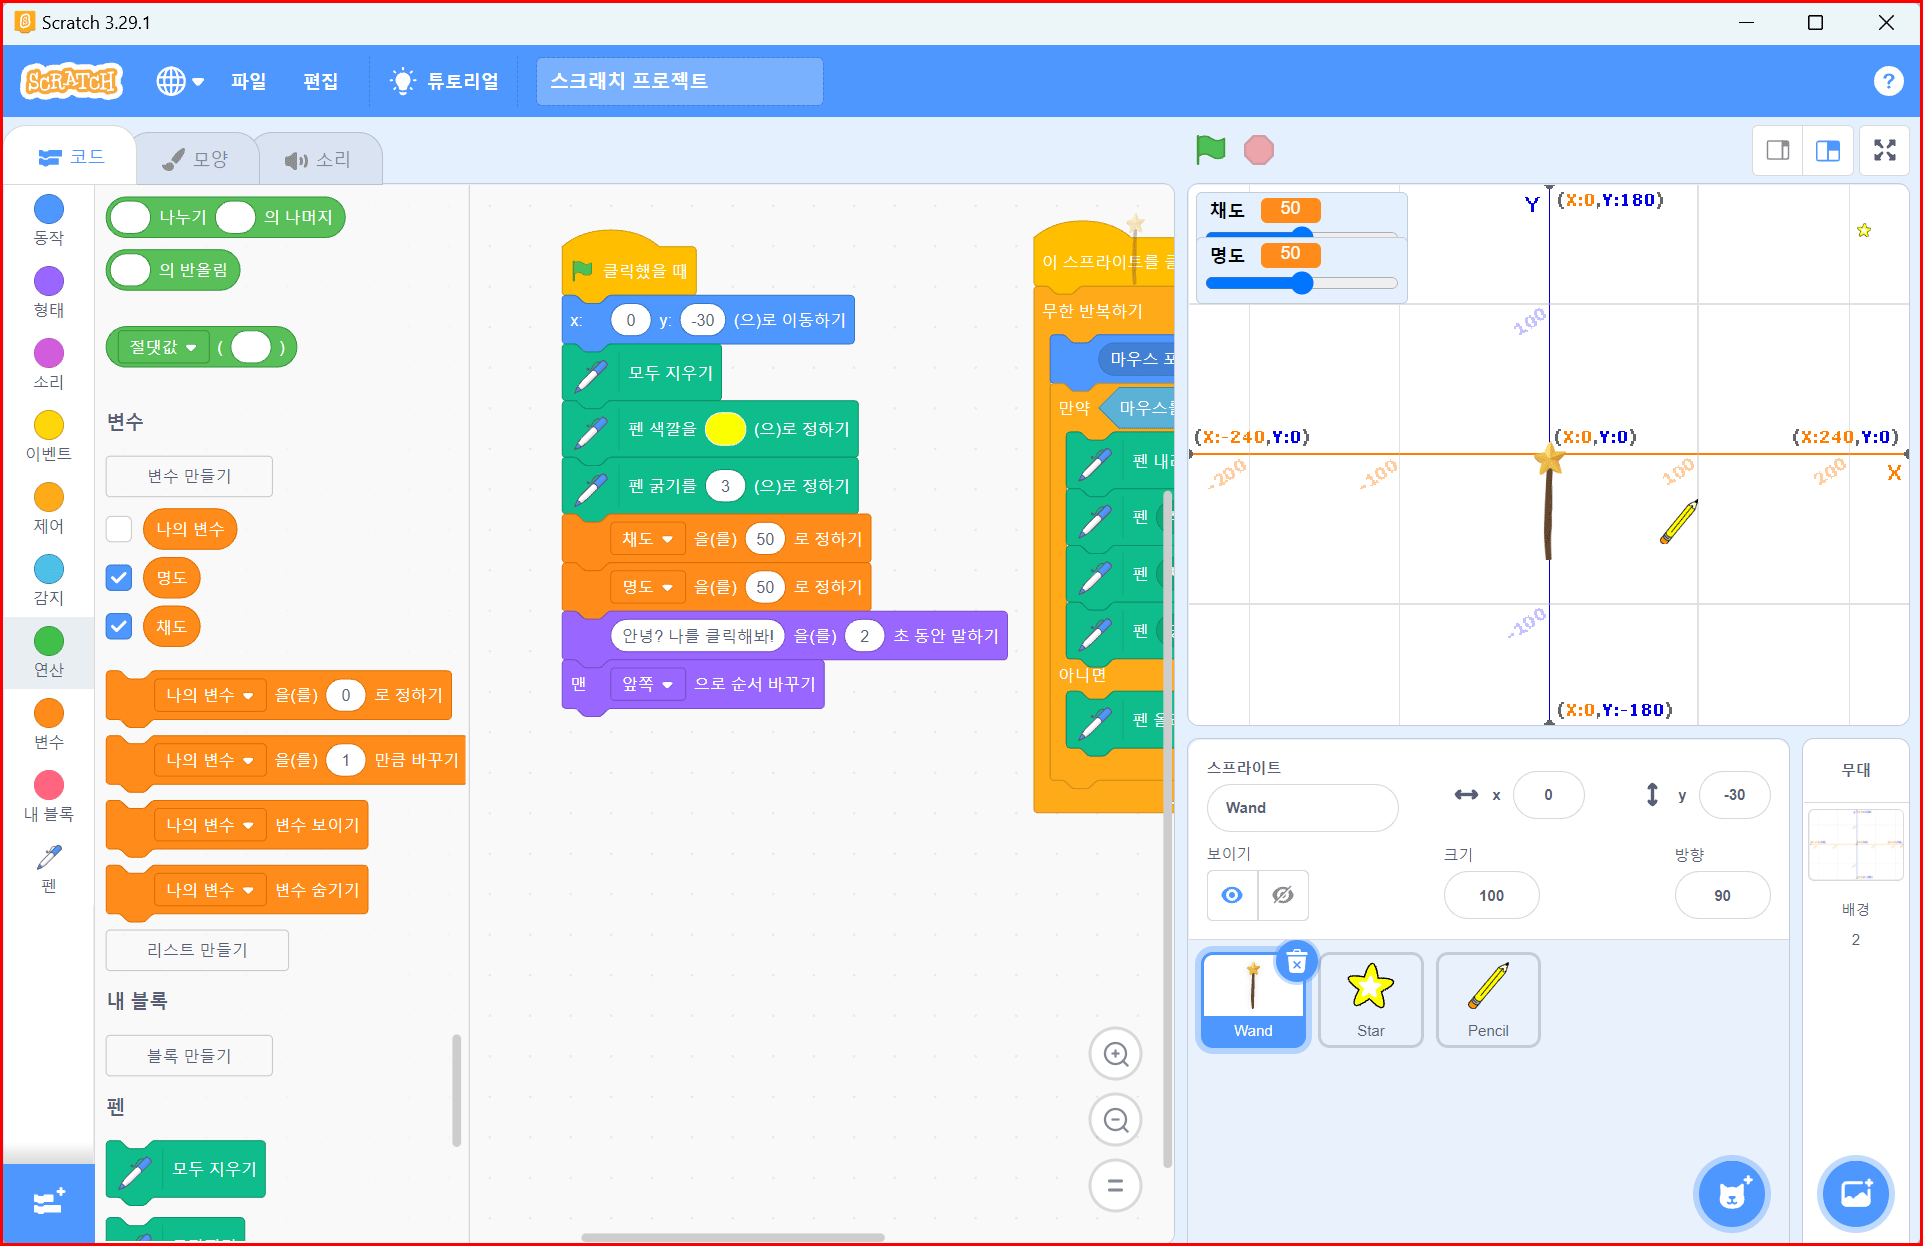Screen dimensions: 1923x1246
Task: Click the 블록 만들기 button
Action: [x=189, y=1055]
